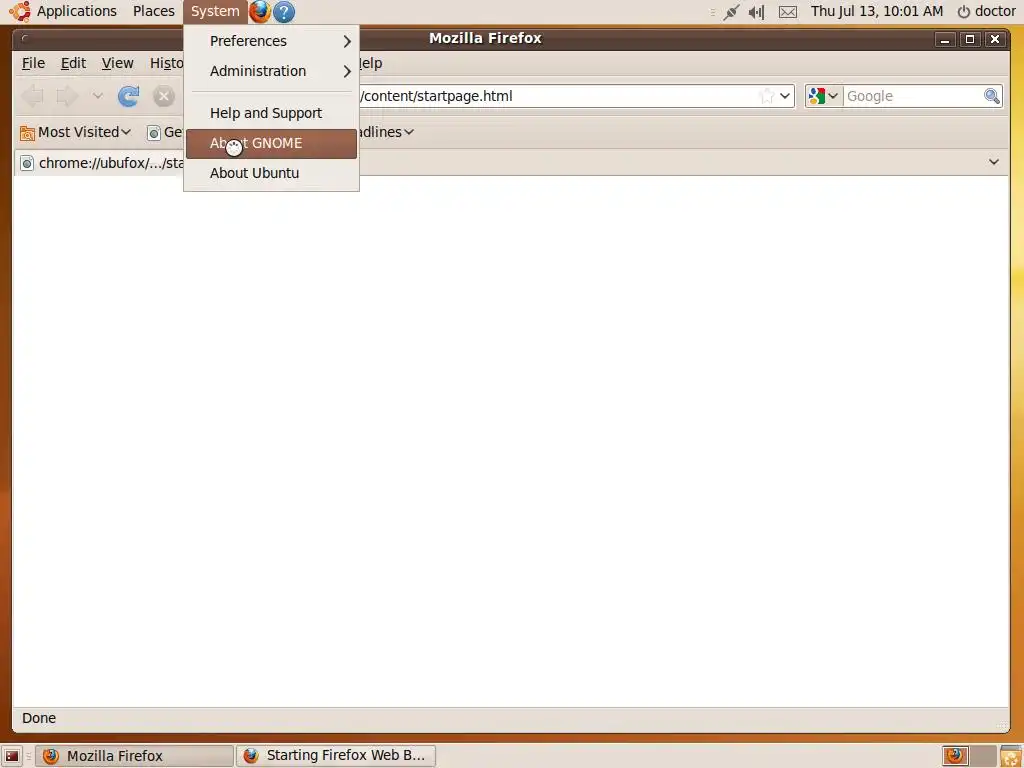Select the chrome://ubufox tab
The width and height of the screenshot is (1024, 768).
click(99, 163)
